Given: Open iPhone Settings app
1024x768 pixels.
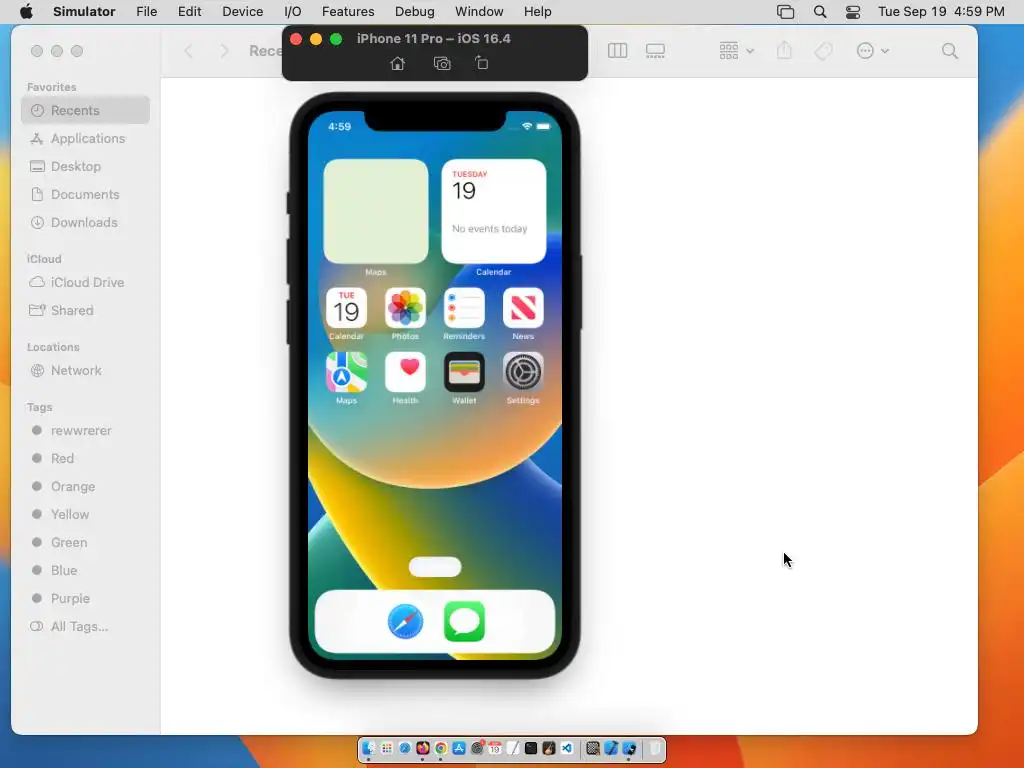Looking at the screenshot, I should coord(523,372).
